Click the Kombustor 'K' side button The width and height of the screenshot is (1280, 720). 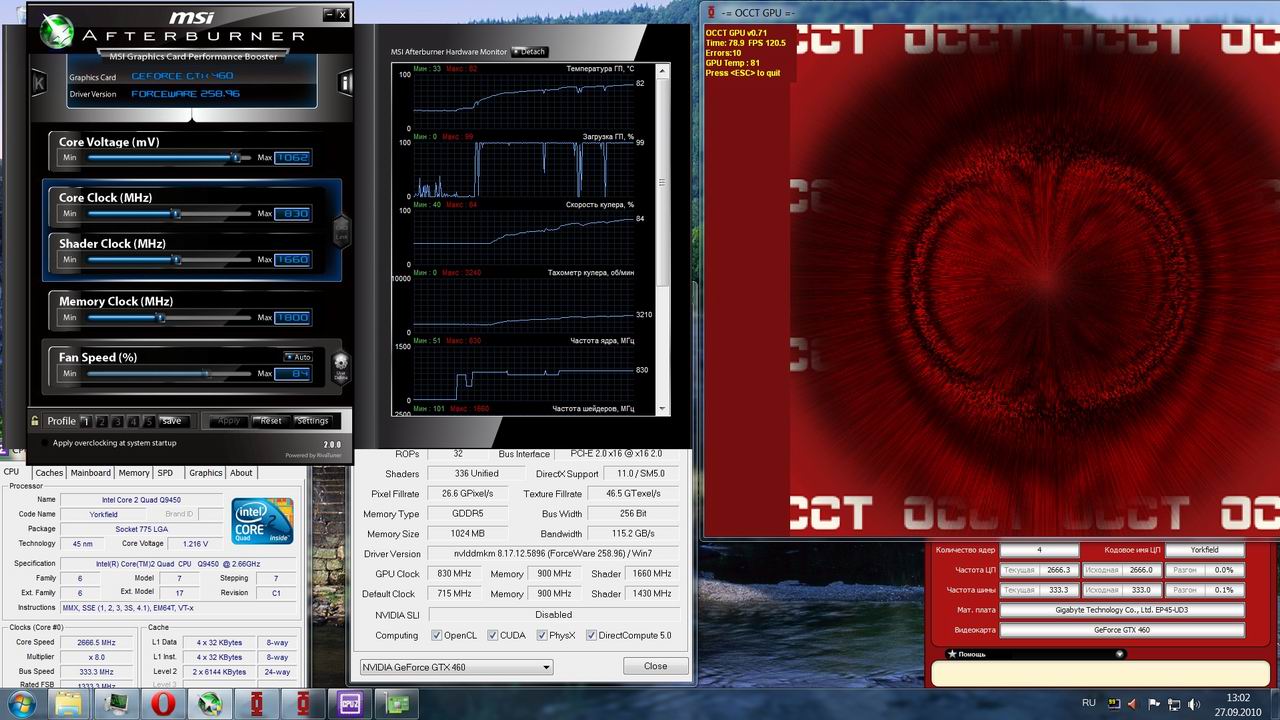pyautogui.click(x=38, y=83)
